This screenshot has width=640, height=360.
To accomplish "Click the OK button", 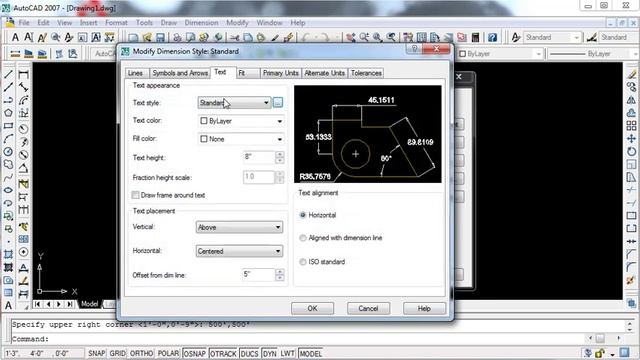I will click(x=312, y=309).
